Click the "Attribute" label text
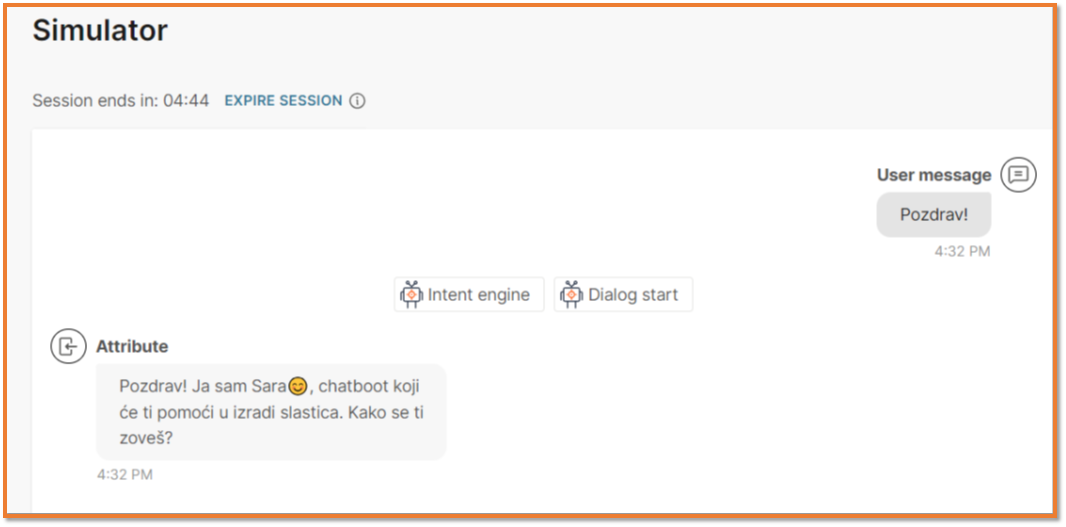 [132, 347]
